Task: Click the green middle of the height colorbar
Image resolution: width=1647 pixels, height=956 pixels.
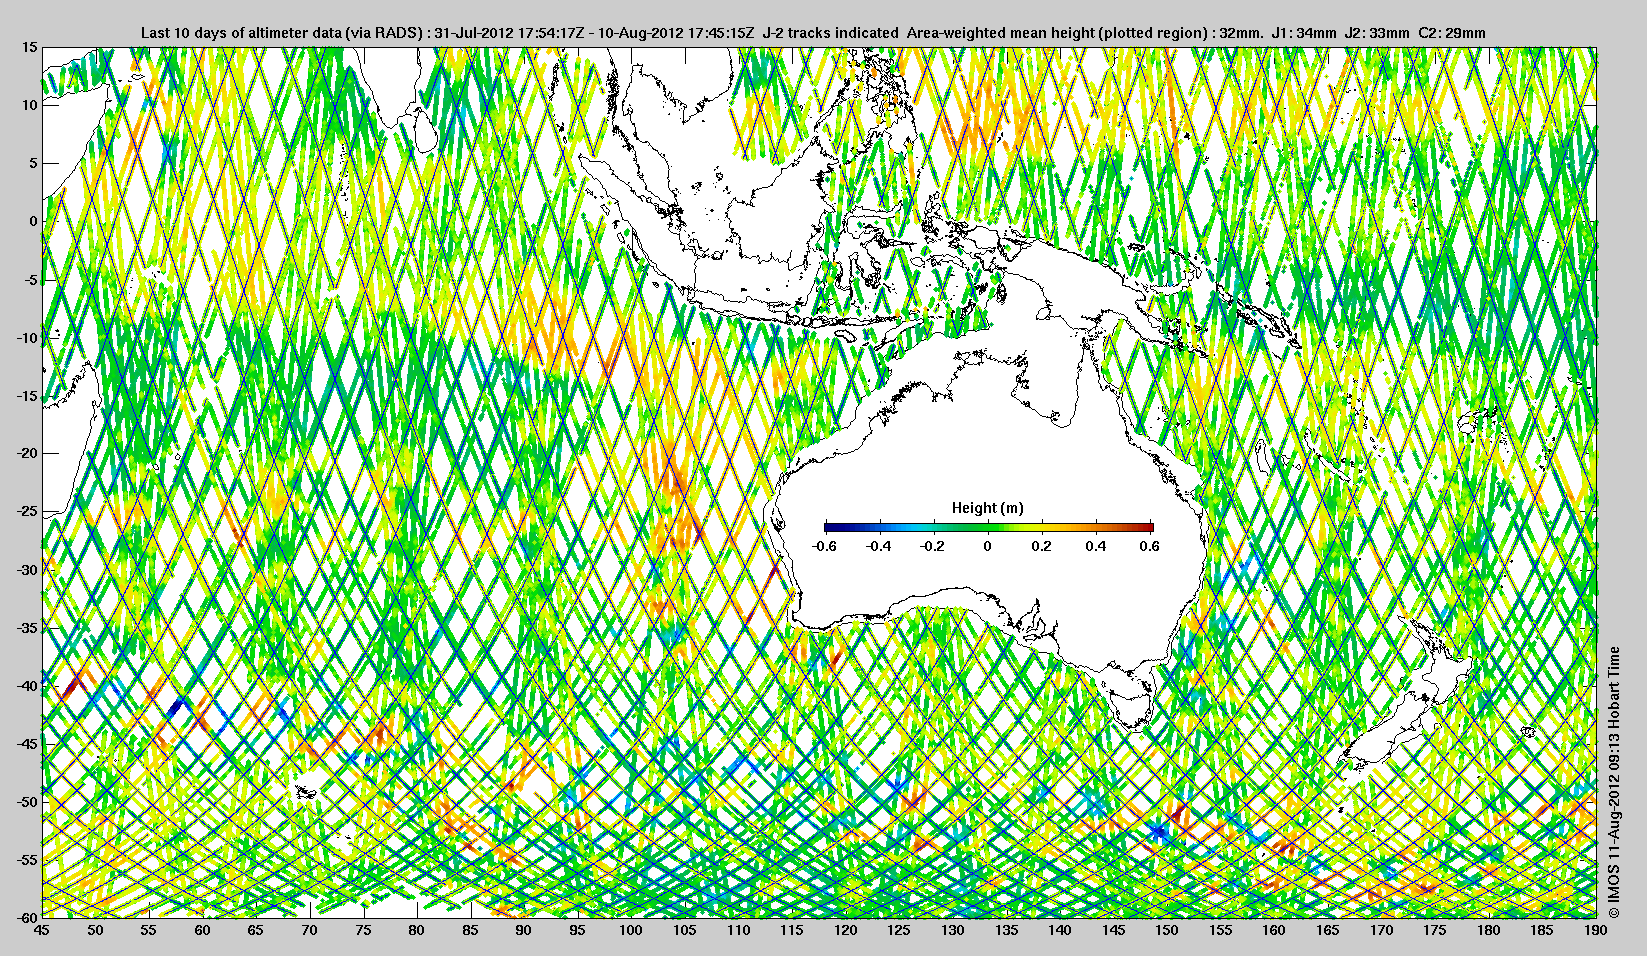Action: point(988,527)
